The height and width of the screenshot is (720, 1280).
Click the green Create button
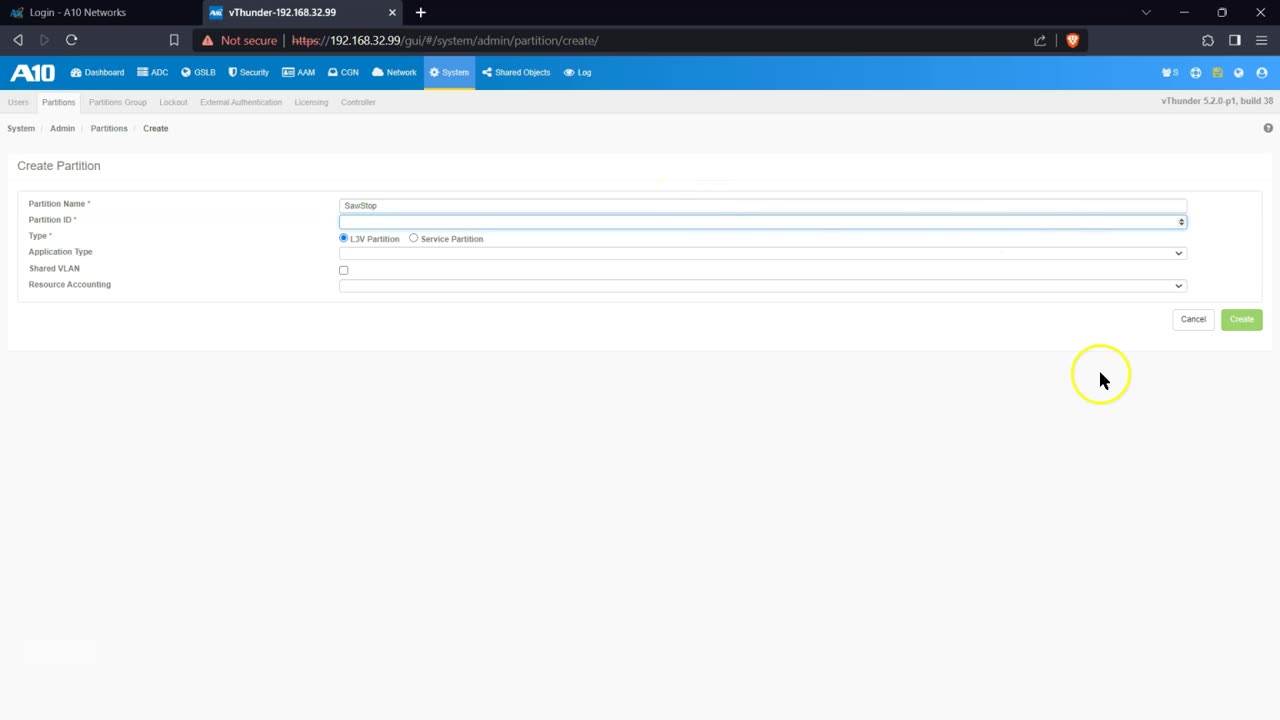click(x=1241, y=319)
